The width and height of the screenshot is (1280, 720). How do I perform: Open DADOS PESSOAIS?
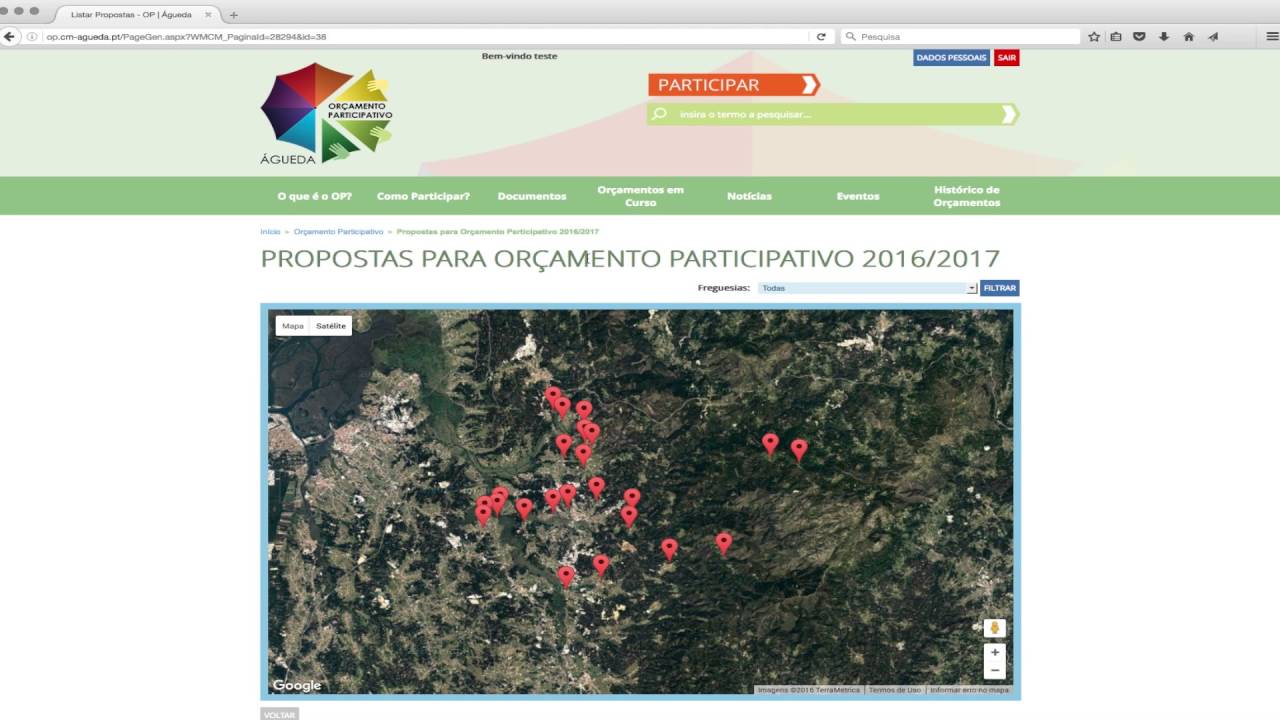[x=951, y=58]
